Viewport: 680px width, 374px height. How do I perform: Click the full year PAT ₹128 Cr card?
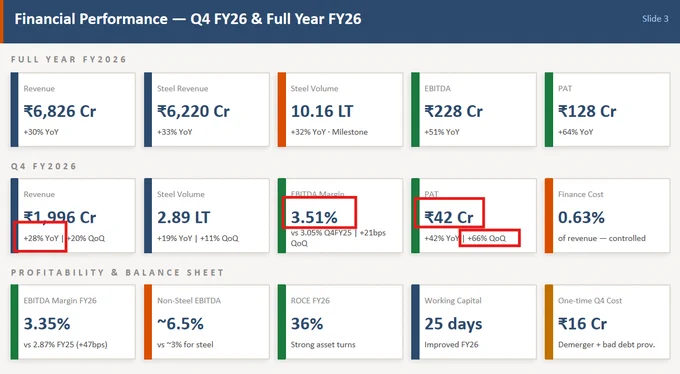click(607, 110)
